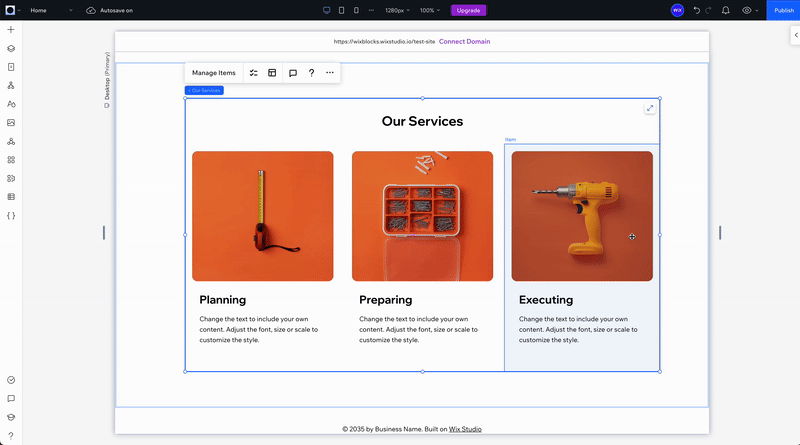The width and height of the screenshot is (800, 445).
Task: Expand the collapsed right inspector panel
Action: coord(795,35)
